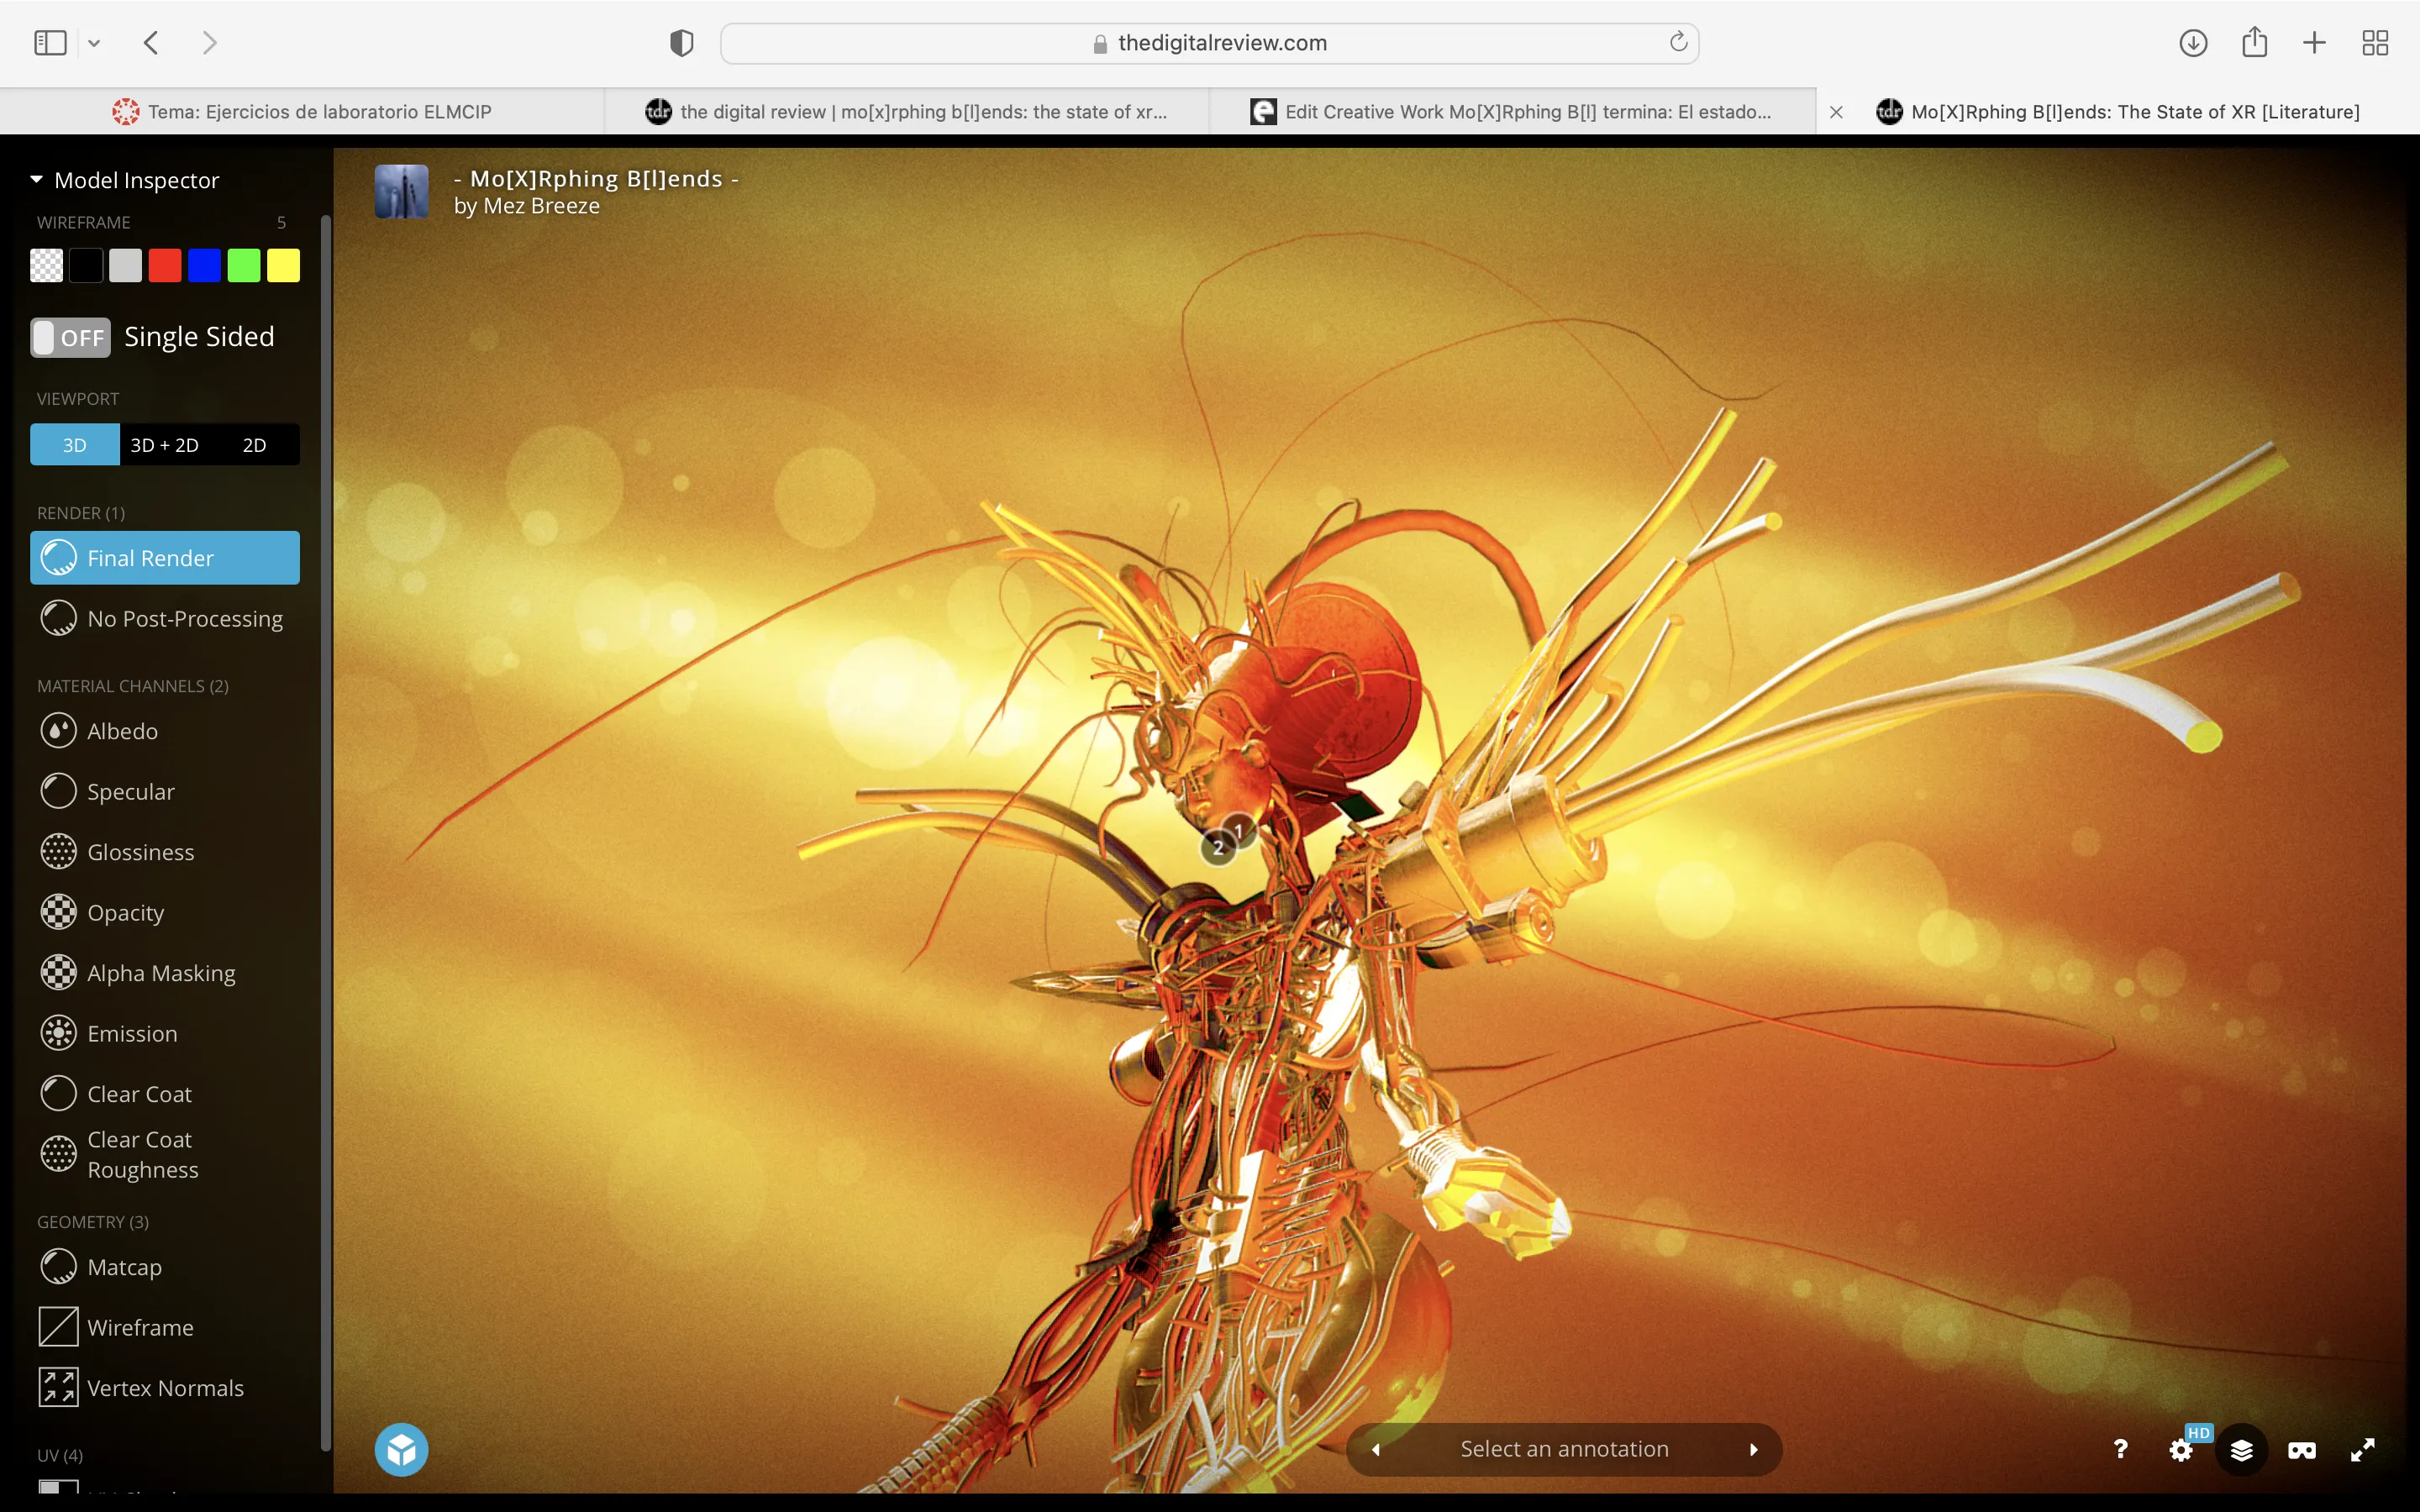The width and height of the screenshot is (2420, 1512).
Task: Toggle the Single Sided switch
Action: 70,337
